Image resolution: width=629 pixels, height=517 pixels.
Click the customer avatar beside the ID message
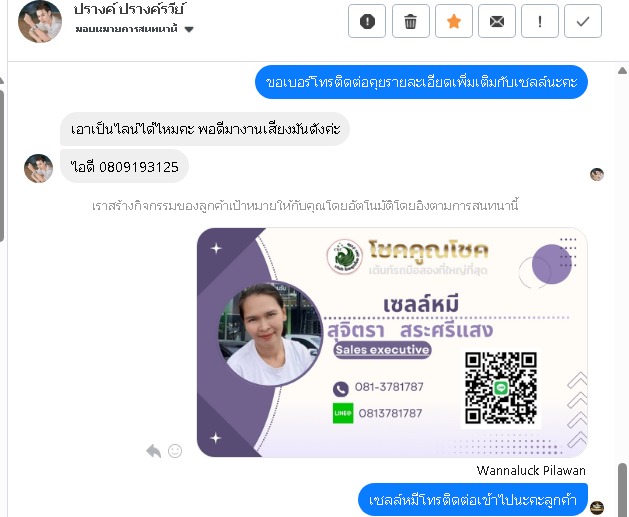pyautogui.click(x=39, y=168)
